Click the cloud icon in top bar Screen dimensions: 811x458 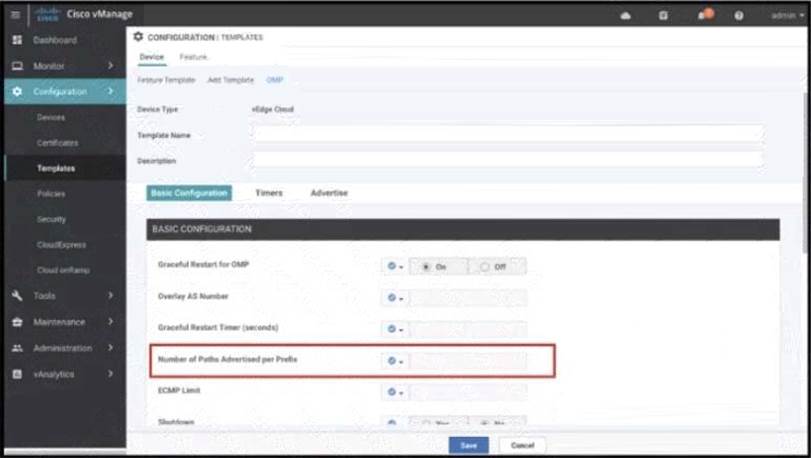(x=627, y=15)
